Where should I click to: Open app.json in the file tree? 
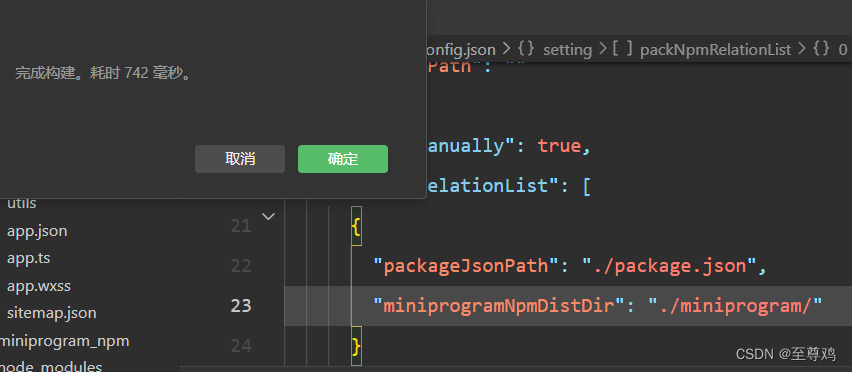pos(37,231)
